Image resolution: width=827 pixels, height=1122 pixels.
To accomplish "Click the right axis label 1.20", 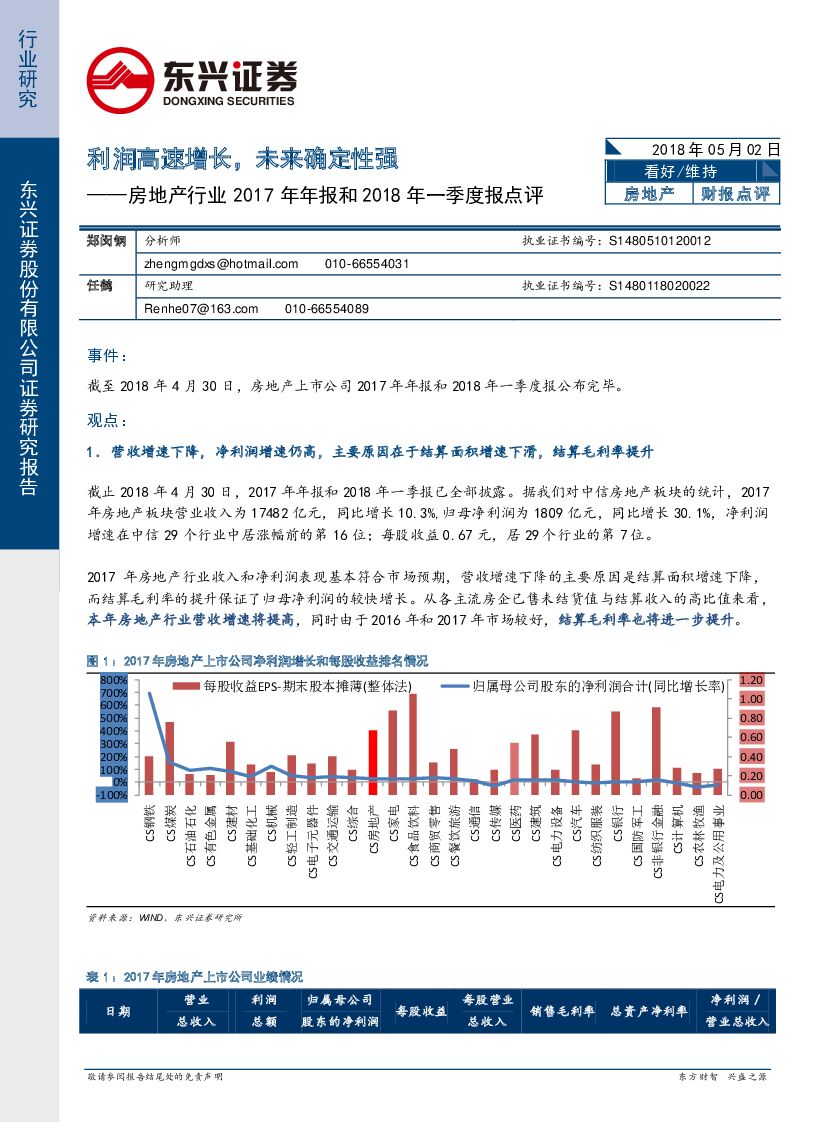I will click(750, 680).
